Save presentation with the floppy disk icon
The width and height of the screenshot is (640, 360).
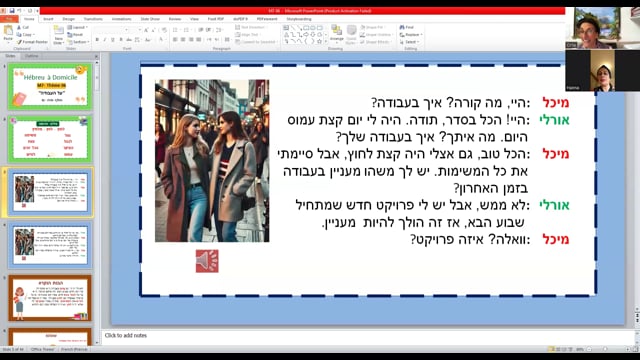12,11
